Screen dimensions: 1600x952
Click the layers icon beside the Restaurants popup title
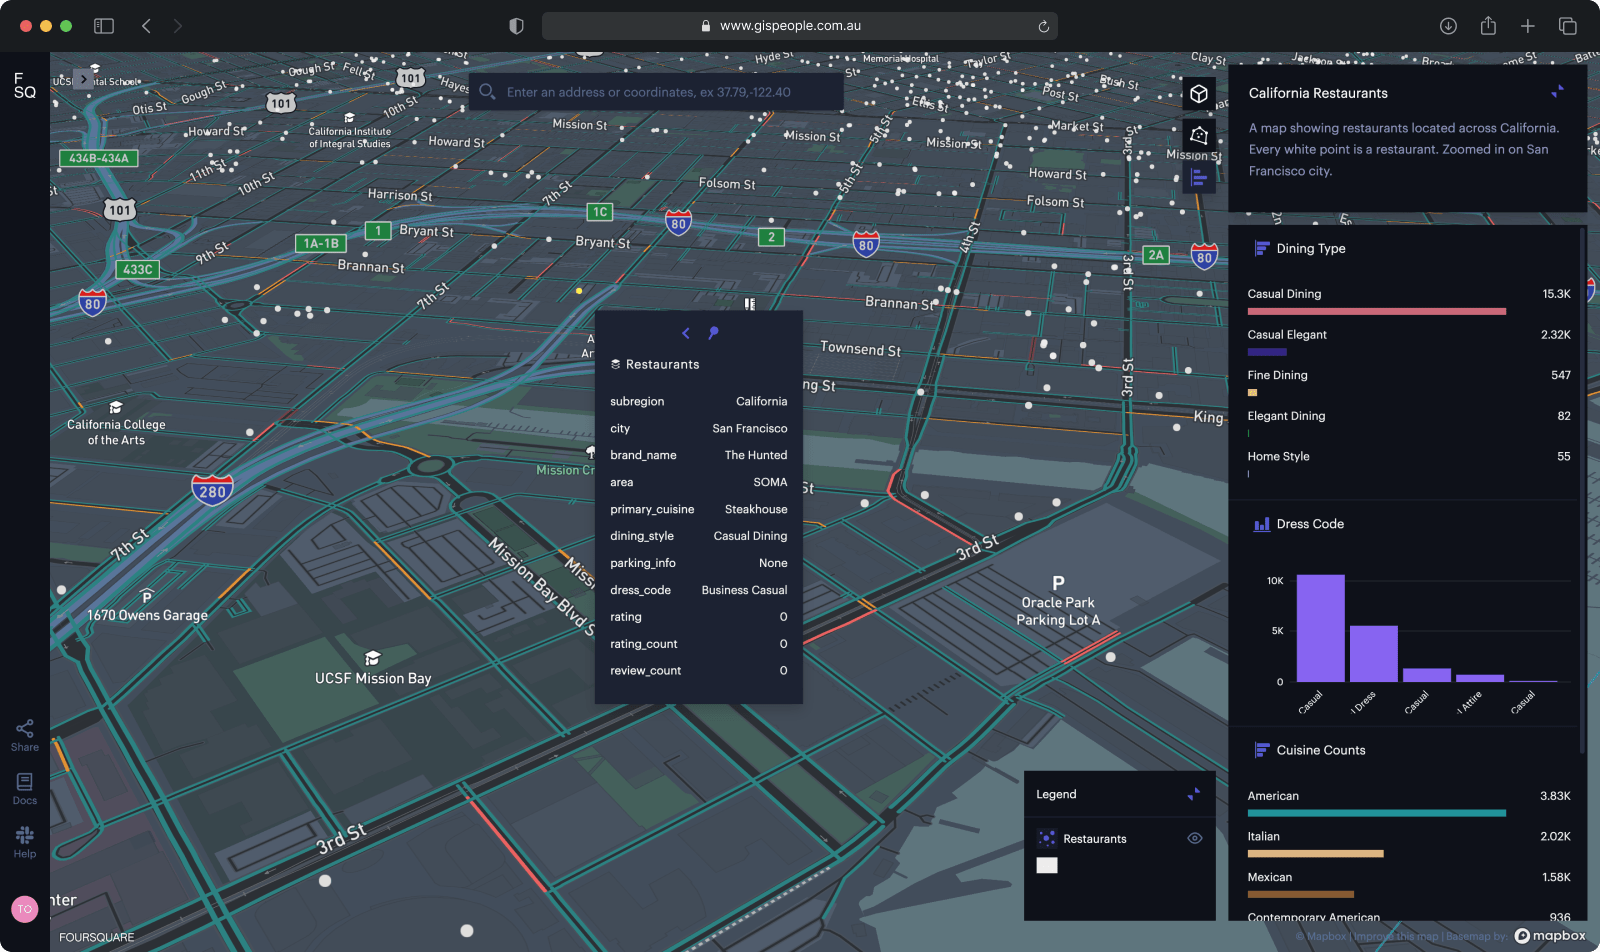tap(617, 364)
